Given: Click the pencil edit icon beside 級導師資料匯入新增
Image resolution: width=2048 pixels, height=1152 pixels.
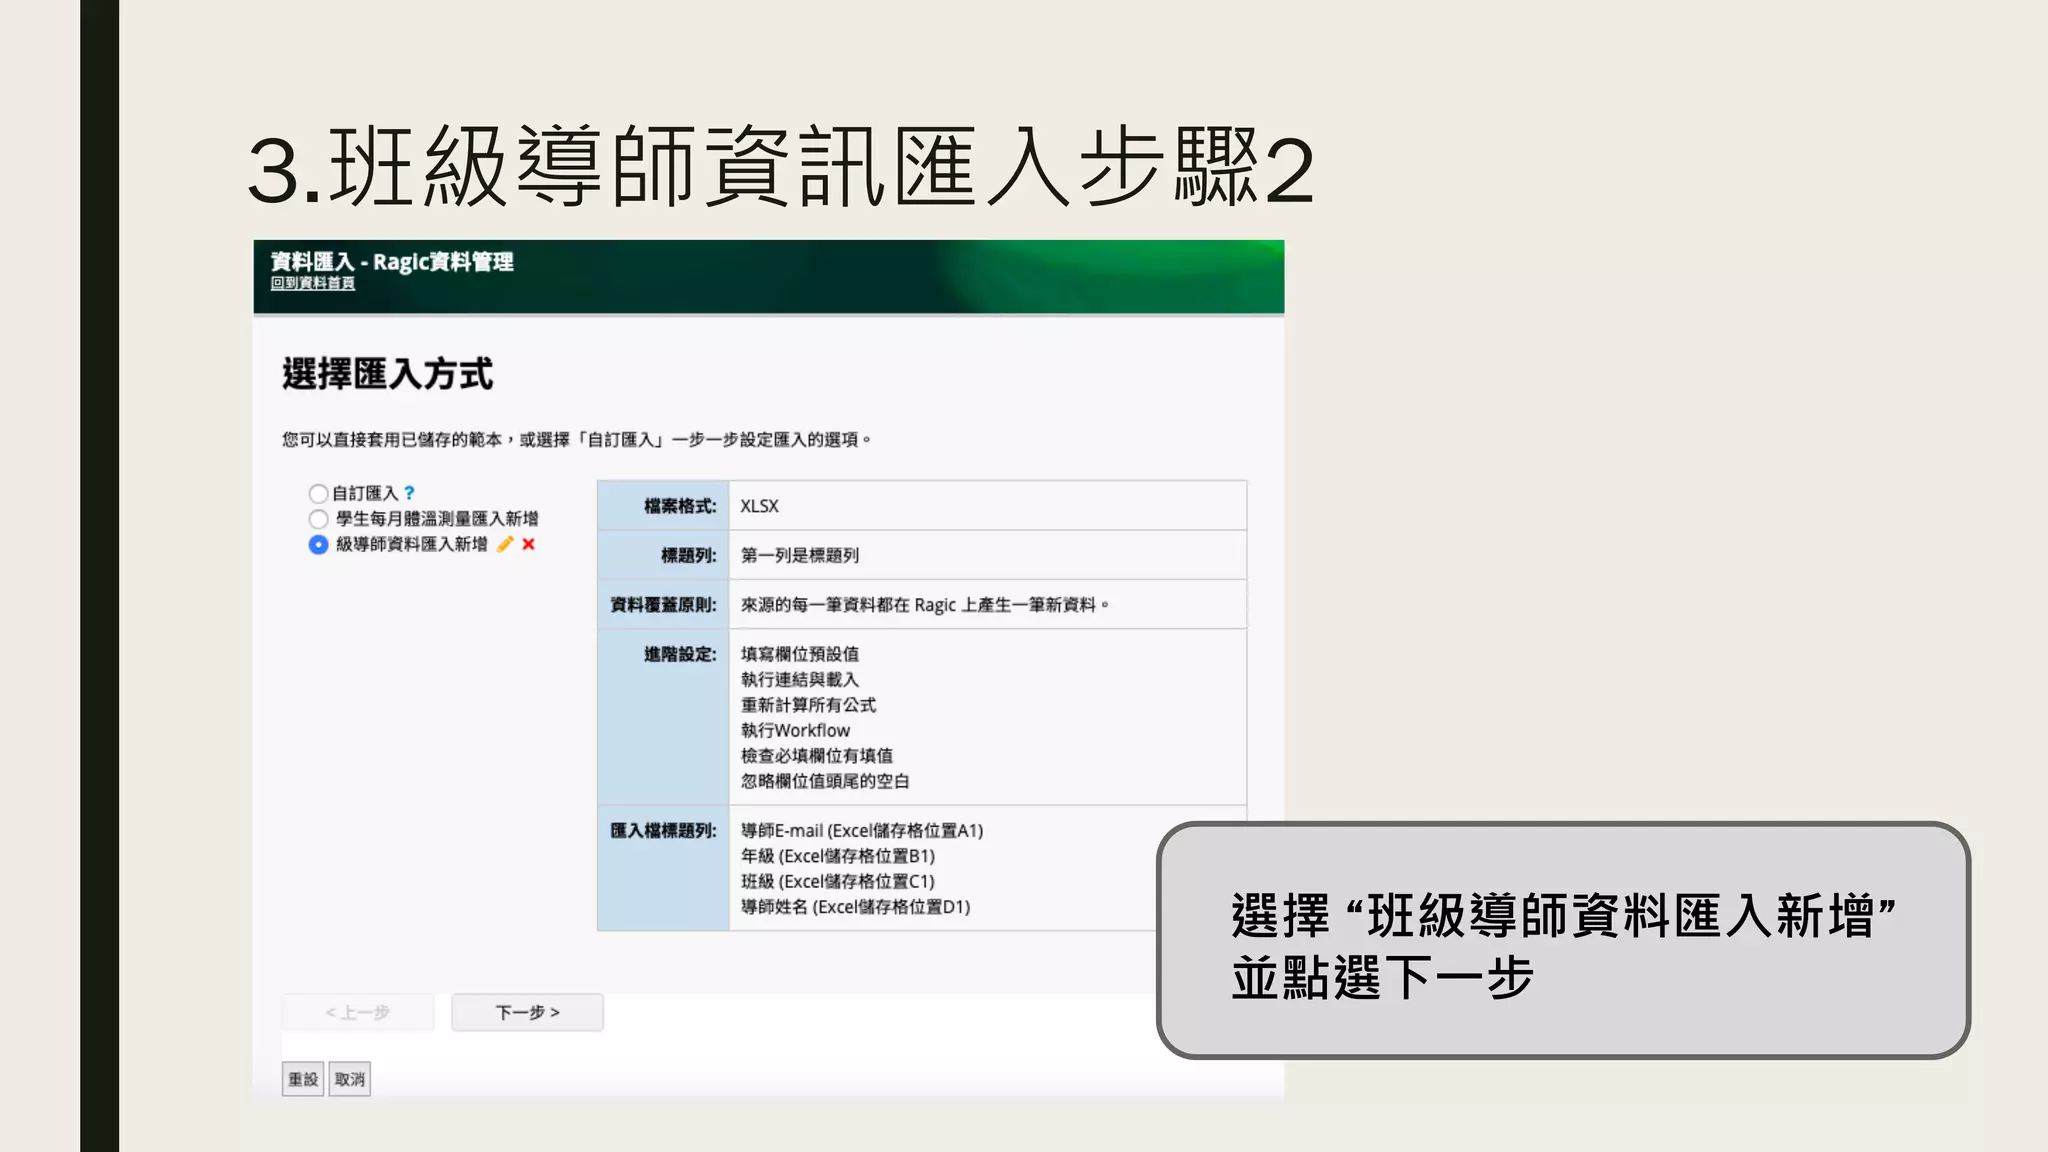Looking at the screenshot, I should pyautogui.click(x=505, y=544).
